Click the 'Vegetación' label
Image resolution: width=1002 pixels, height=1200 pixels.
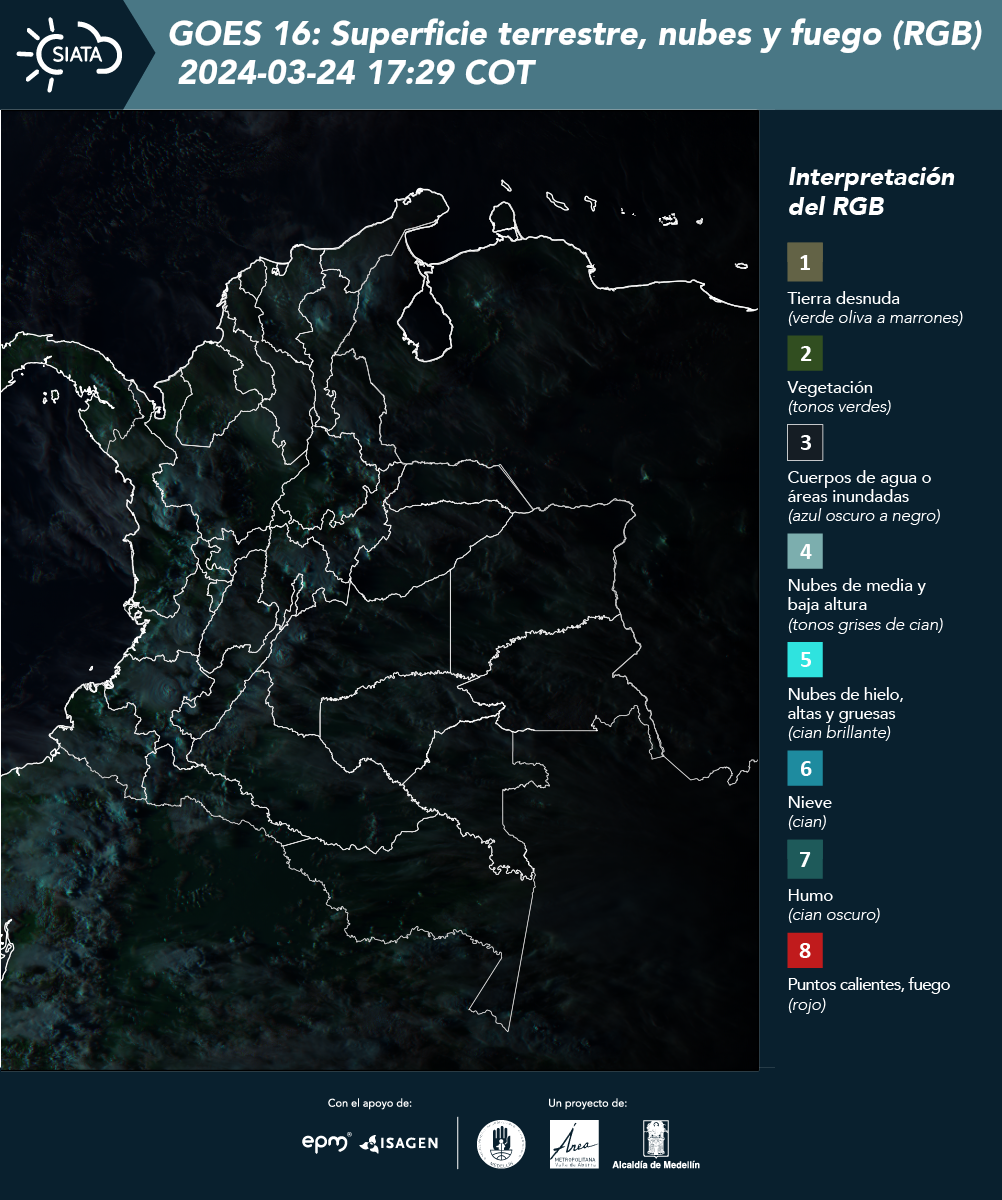click(x=830, y=387)
